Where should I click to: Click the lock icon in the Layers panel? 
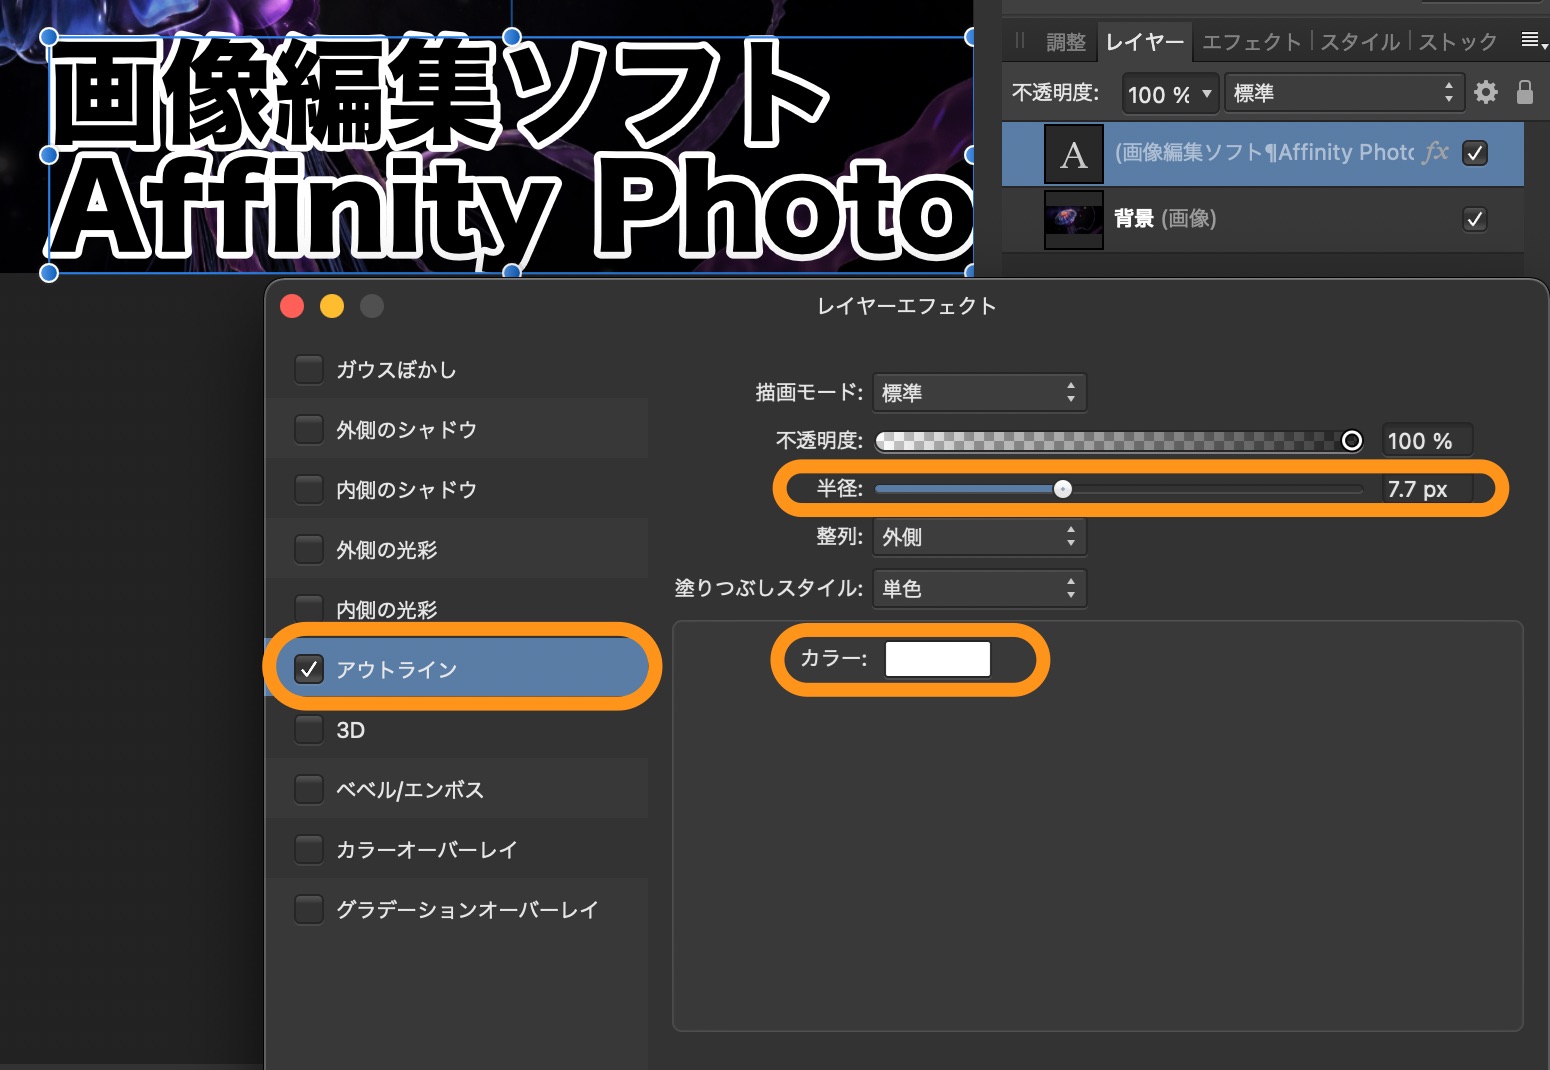(x=1525, y=93)
